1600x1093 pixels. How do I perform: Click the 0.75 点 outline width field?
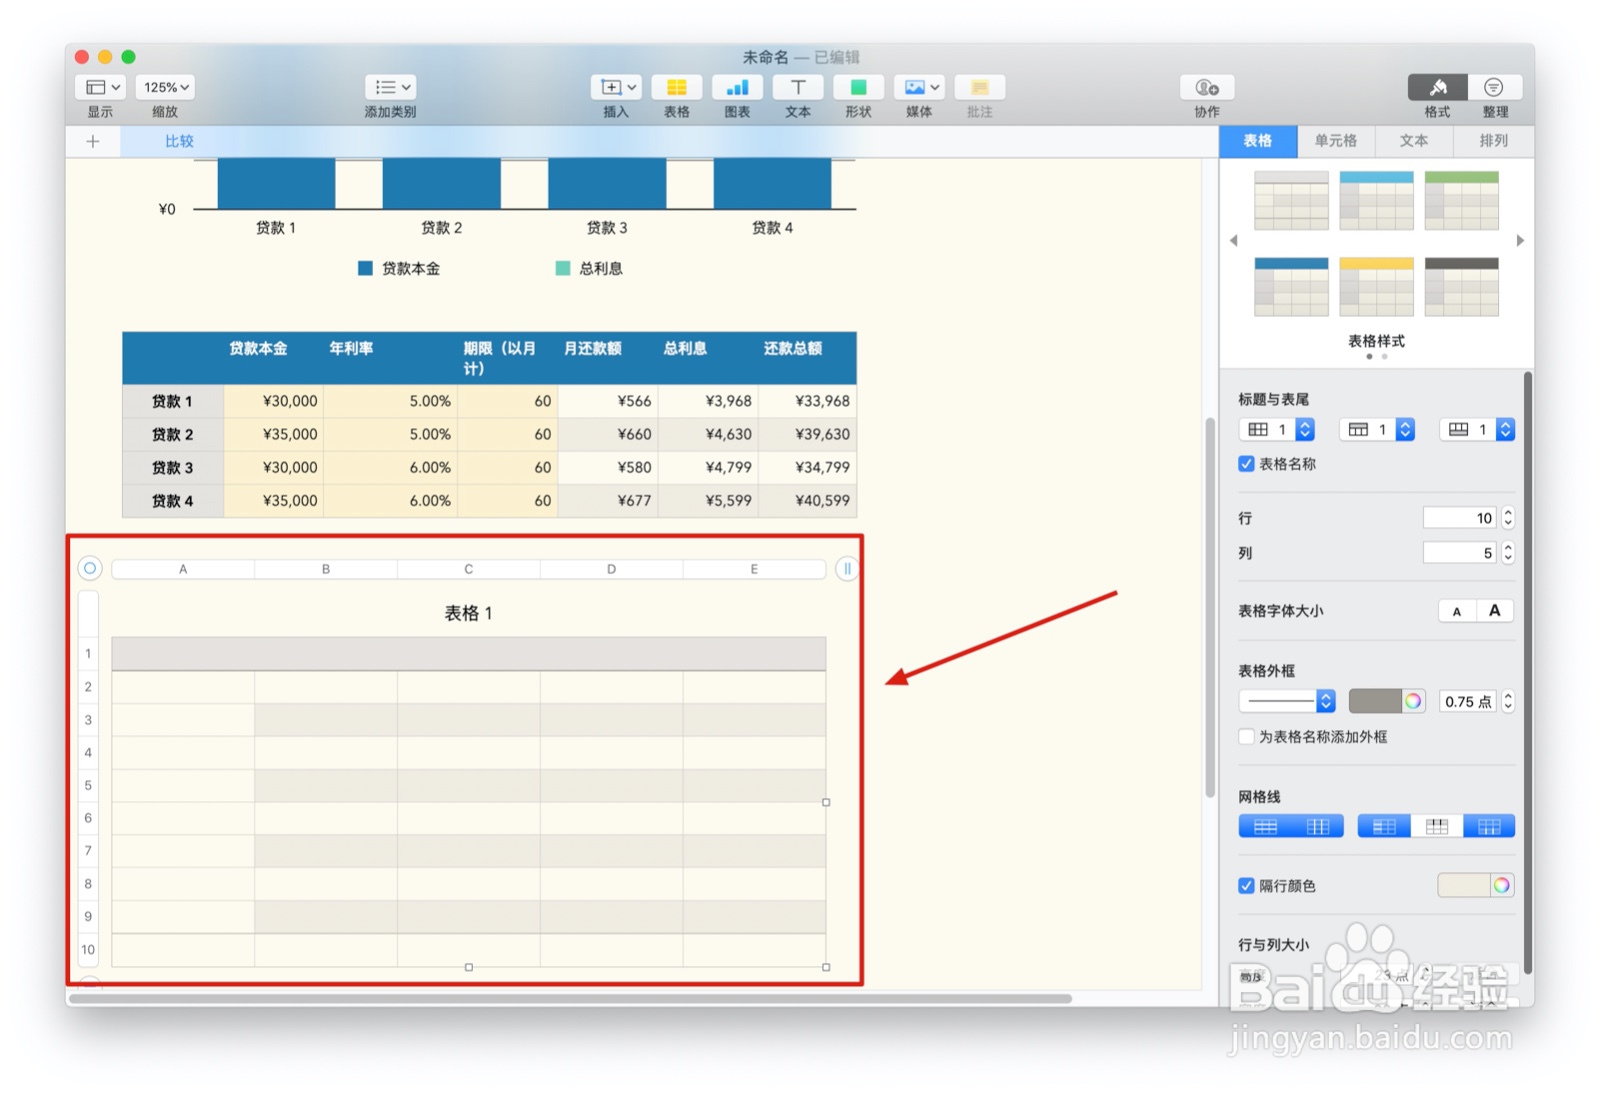click(1467, 701)
